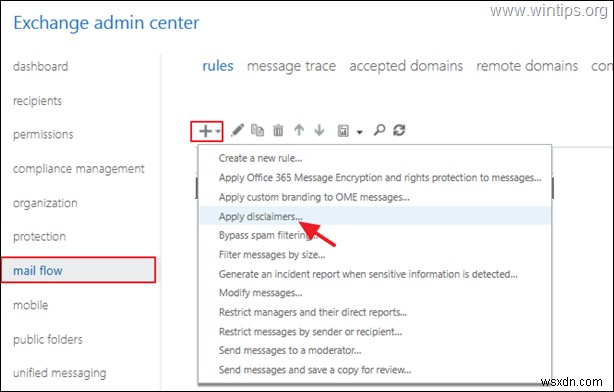Select Create a new rule...

(260, 158)
